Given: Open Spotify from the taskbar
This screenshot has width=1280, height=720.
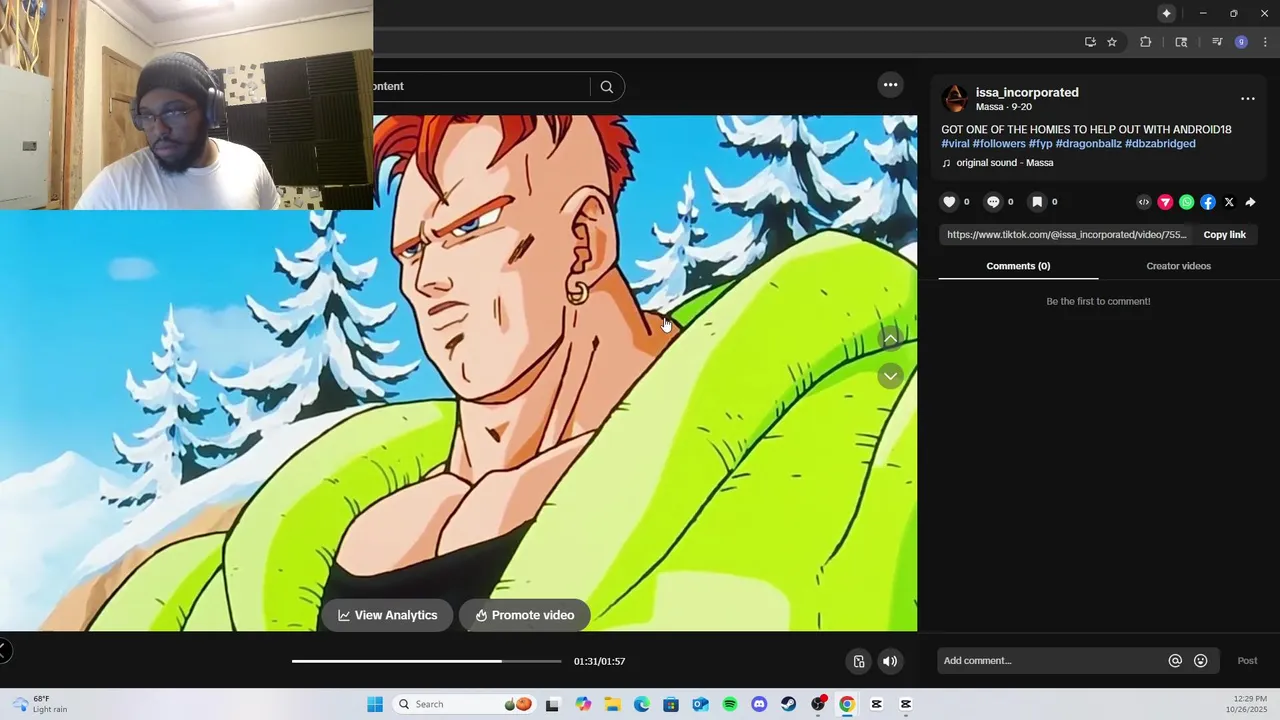Looking at the screenshot, I should (730, 704).
